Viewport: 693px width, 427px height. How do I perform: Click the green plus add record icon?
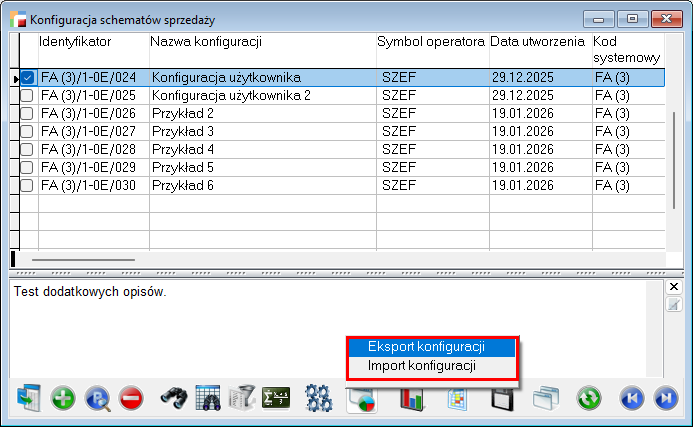pos(63,398)
